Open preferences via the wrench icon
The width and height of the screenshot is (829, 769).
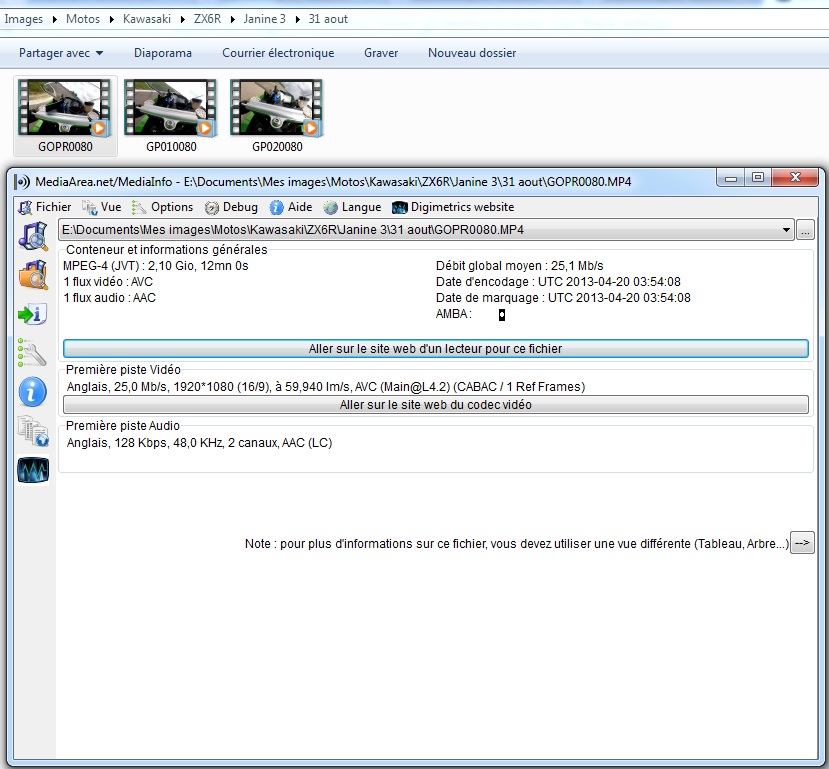click(33, 353)
